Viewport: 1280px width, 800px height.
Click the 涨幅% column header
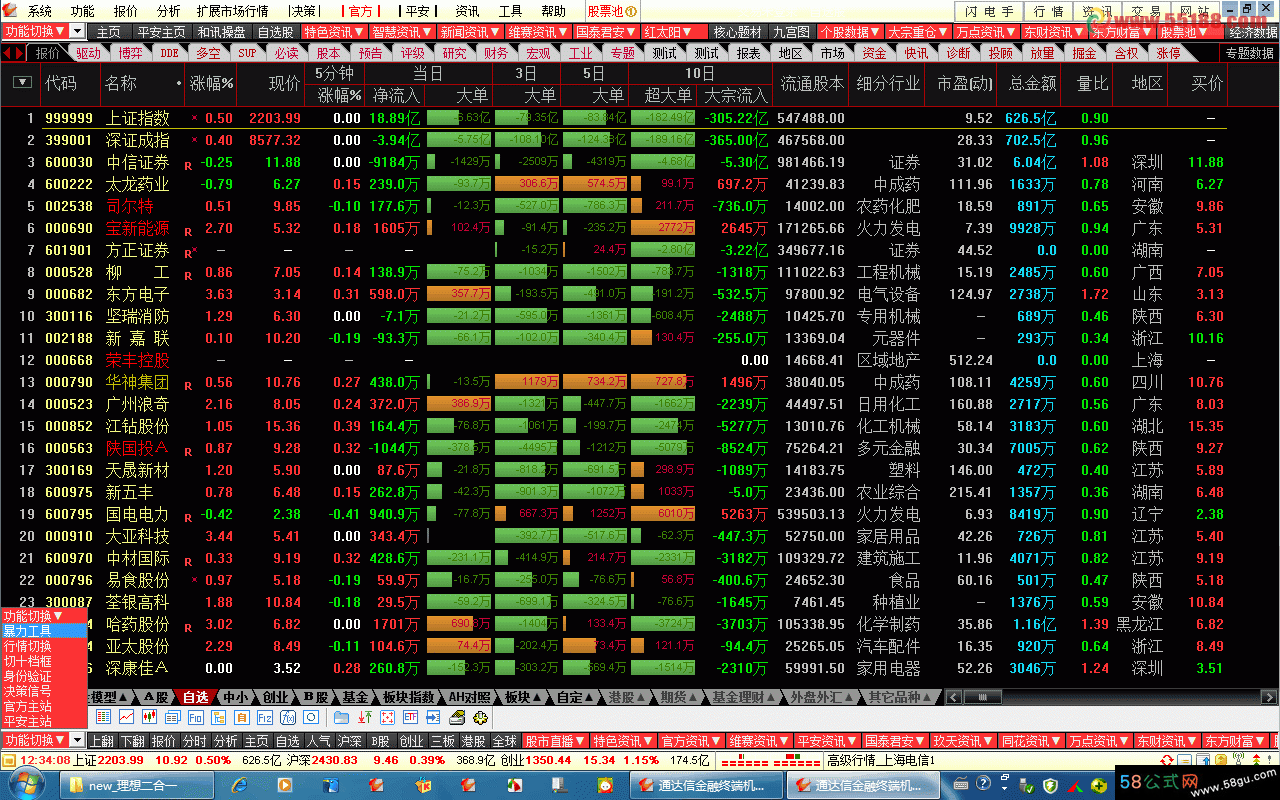(212, 83)
